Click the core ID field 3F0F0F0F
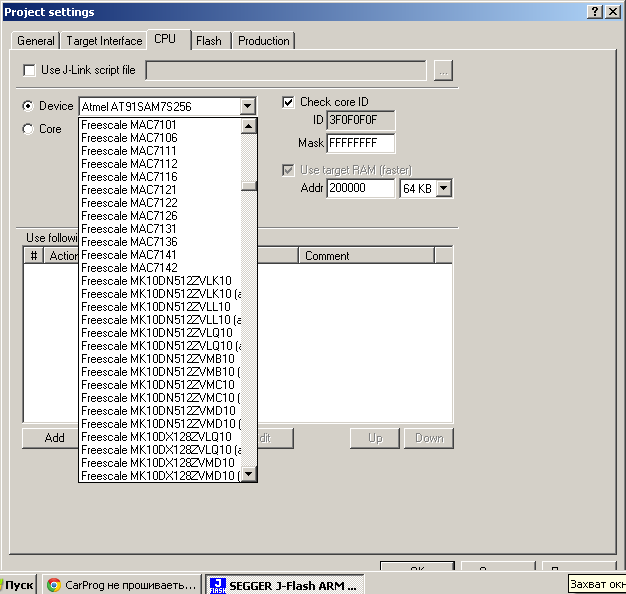Image resolution: width=626 pixels, height=594 pixels. (361, 120)
